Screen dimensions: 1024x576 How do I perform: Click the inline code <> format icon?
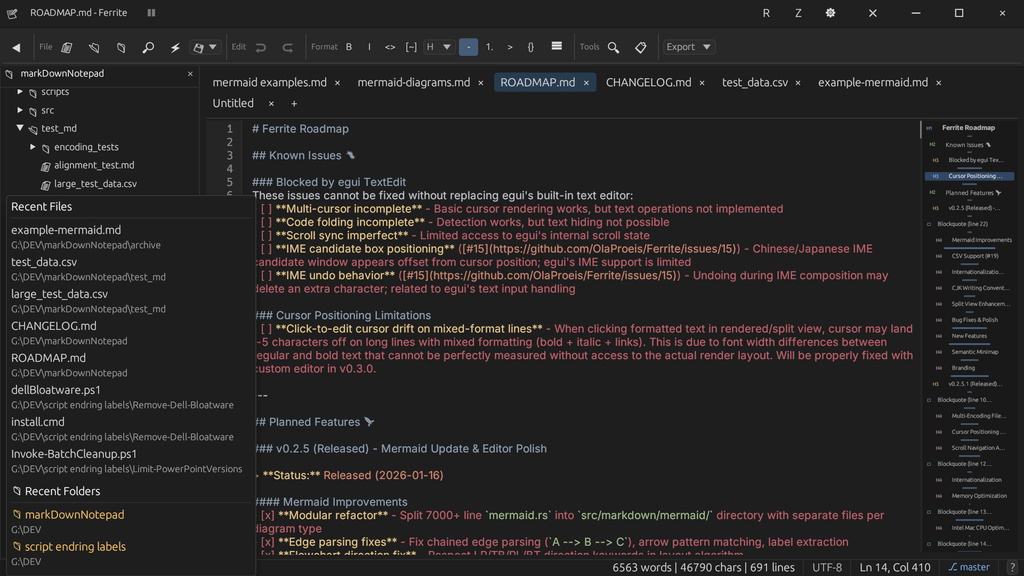(x=390, y=47)
